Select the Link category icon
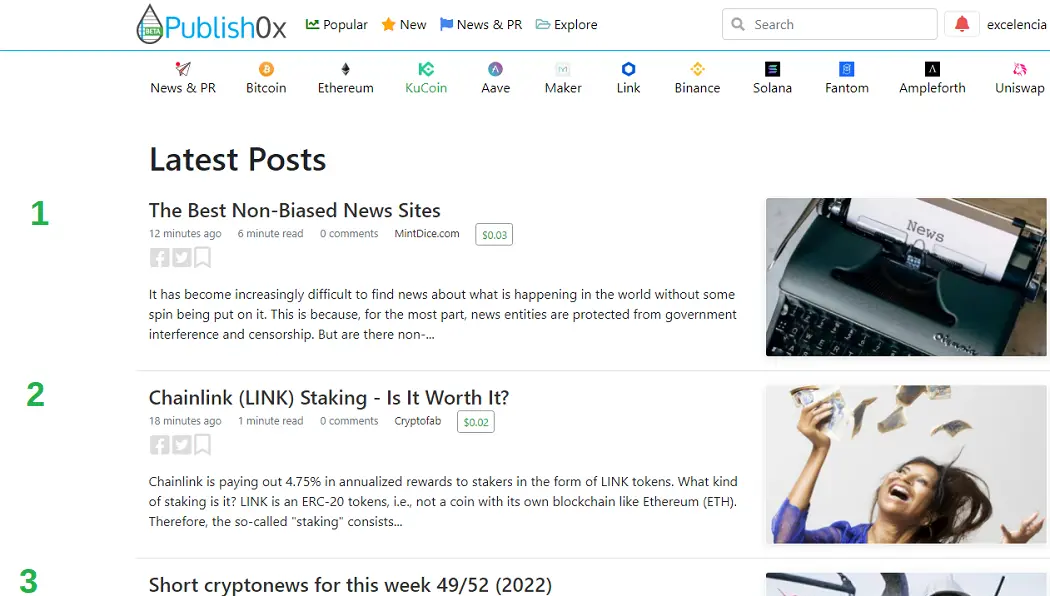 (x=628, y=69)
